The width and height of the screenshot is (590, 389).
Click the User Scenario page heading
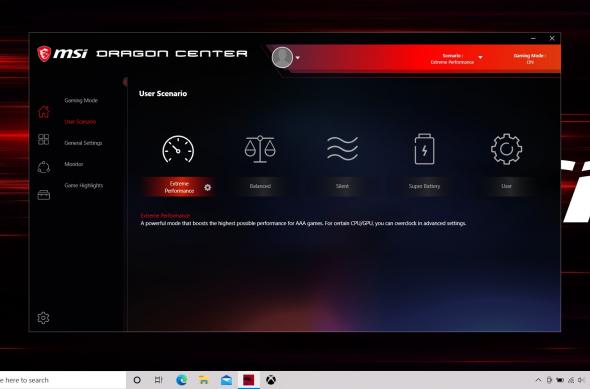[163, 94]
